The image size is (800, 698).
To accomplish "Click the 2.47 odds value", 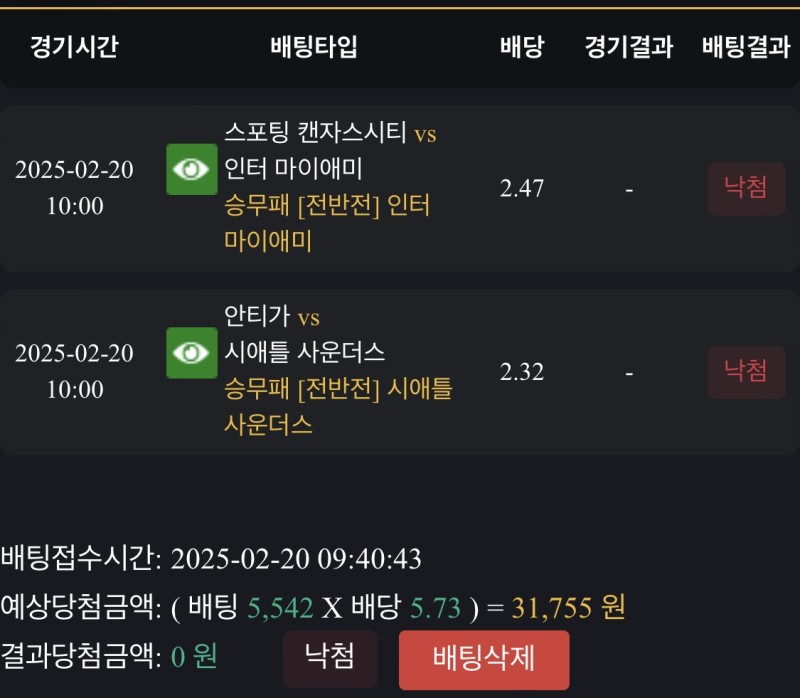I will point(521,188).
